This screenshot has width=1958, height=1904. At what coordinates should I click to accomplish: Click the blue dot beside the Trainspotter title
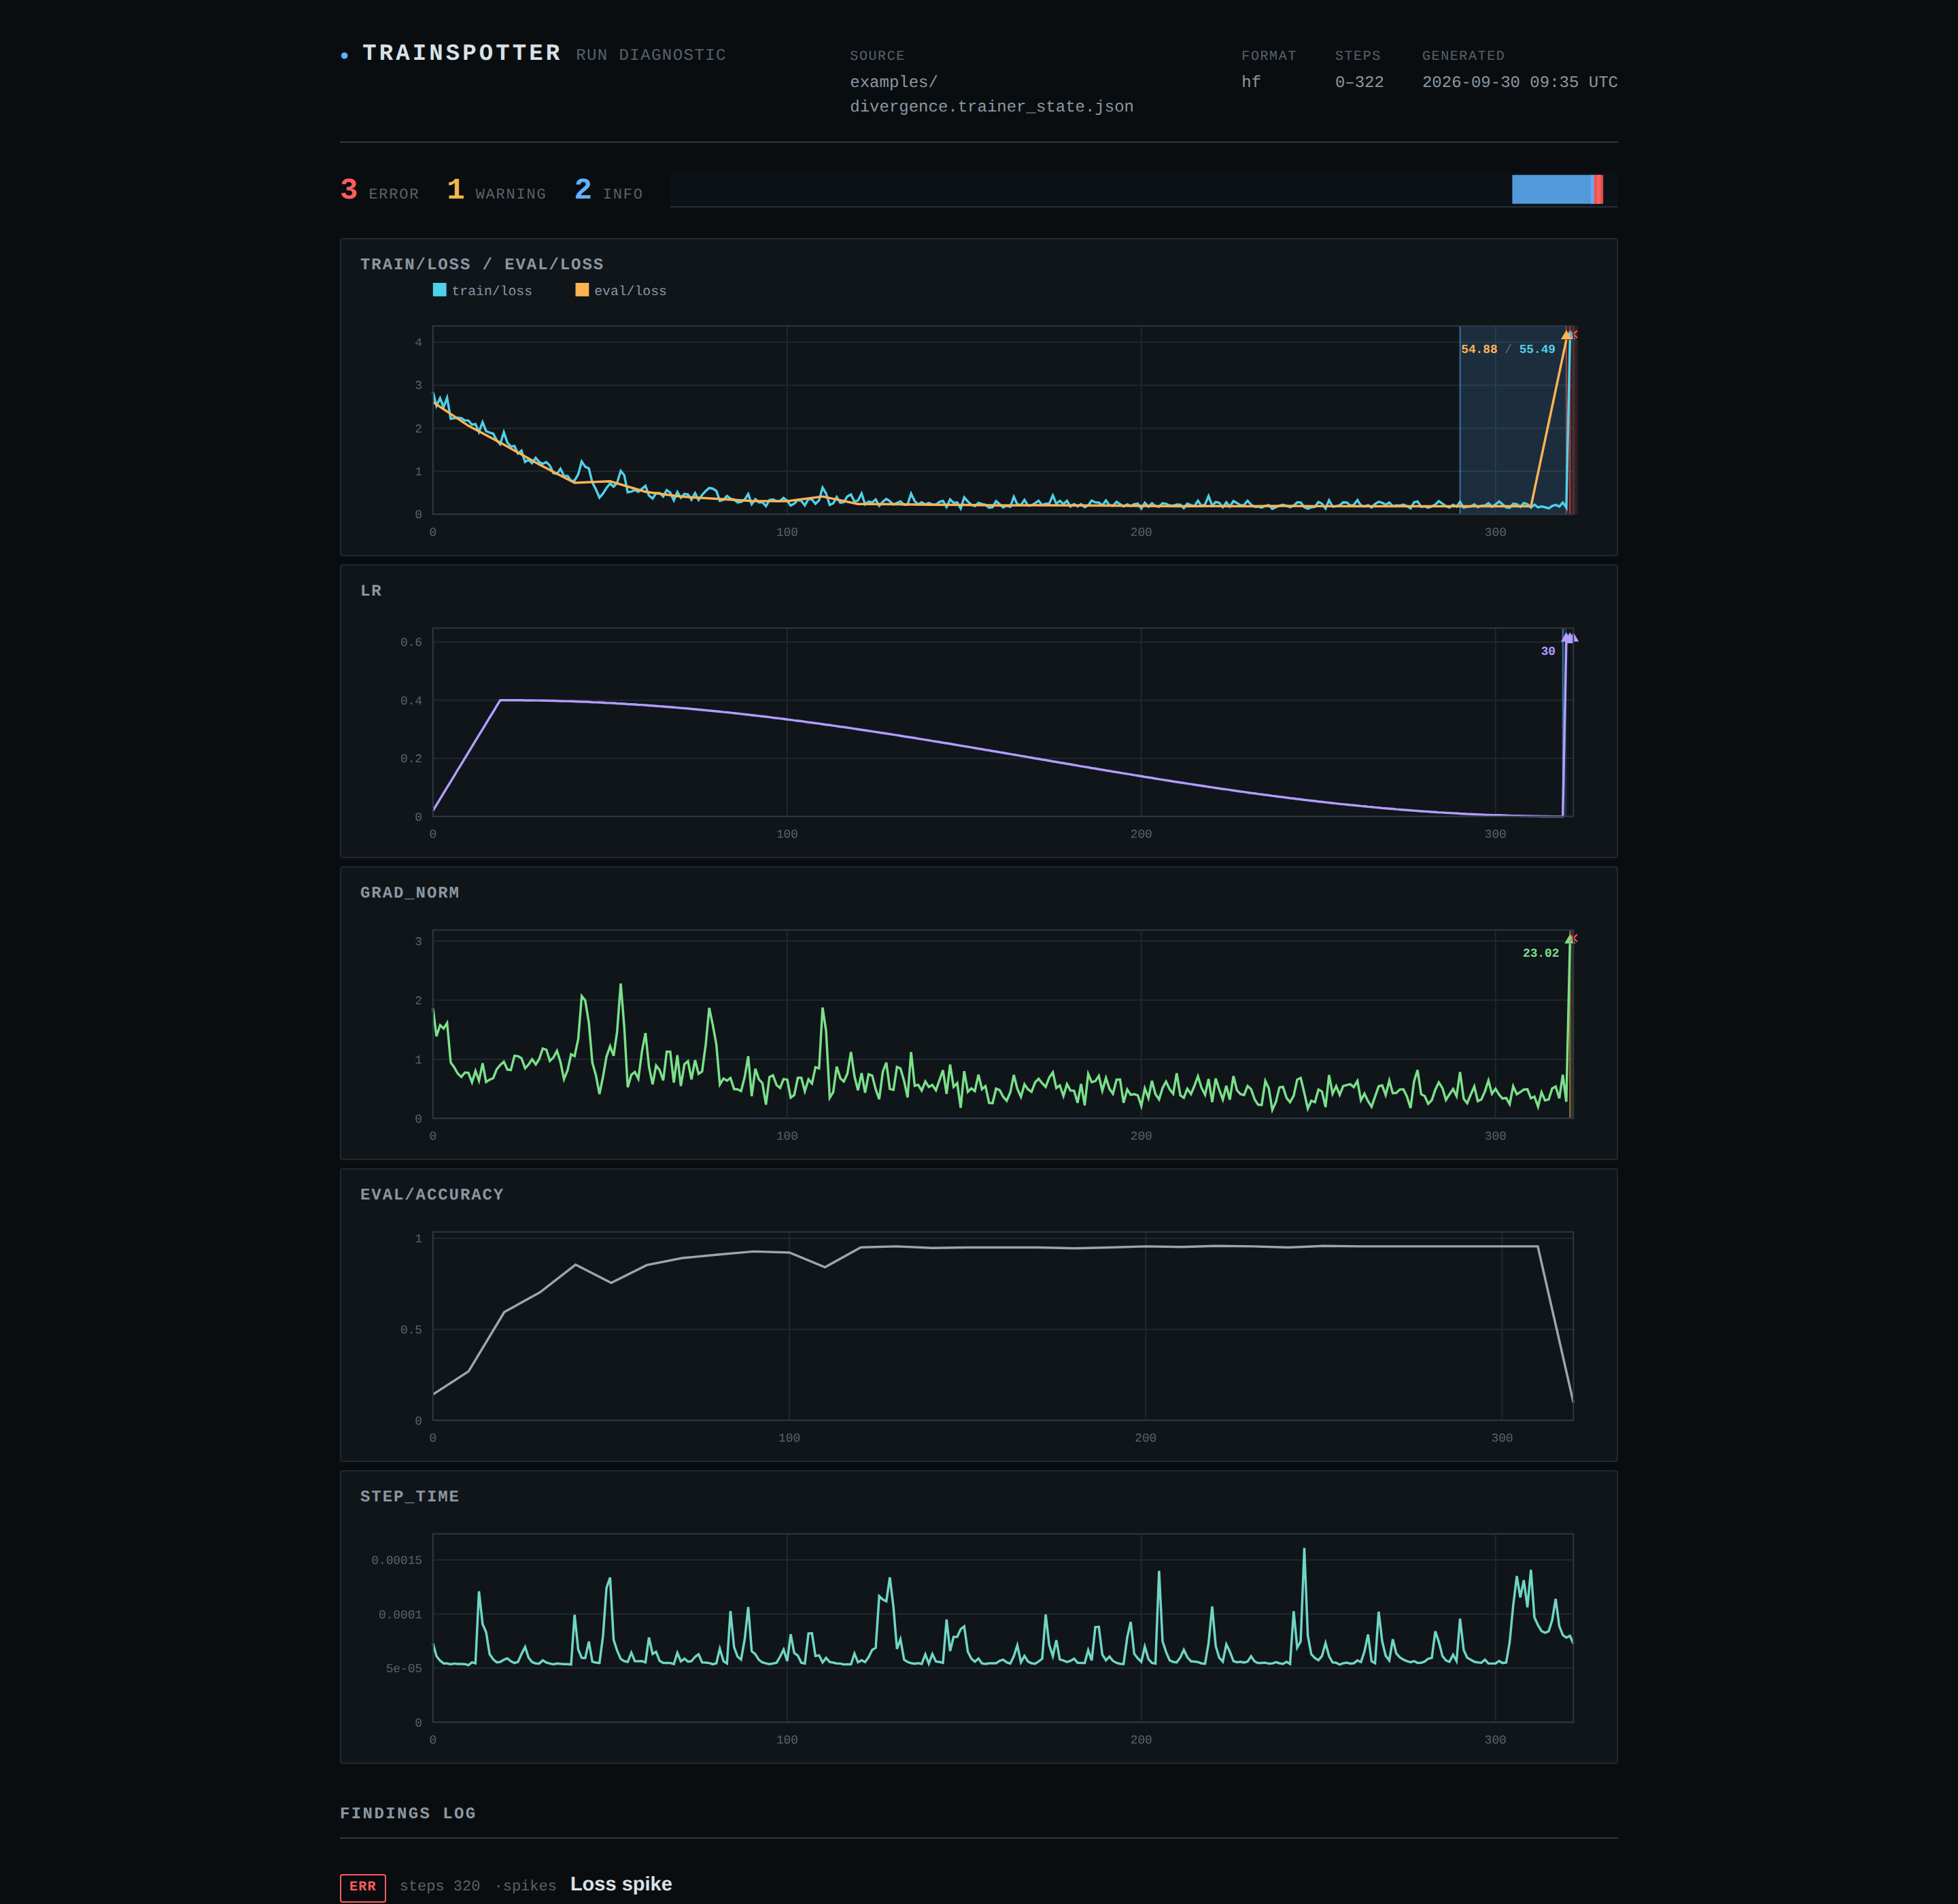(x=344, y=56)
